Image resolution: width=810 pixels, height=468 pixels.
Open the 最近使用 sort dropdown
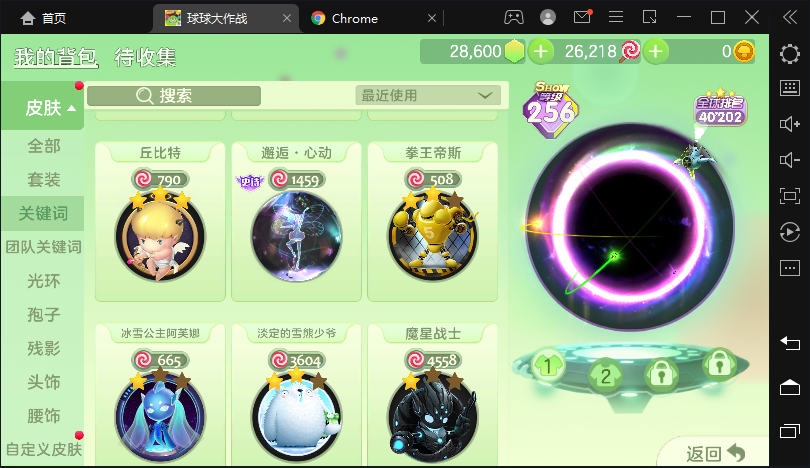point(428,96)
